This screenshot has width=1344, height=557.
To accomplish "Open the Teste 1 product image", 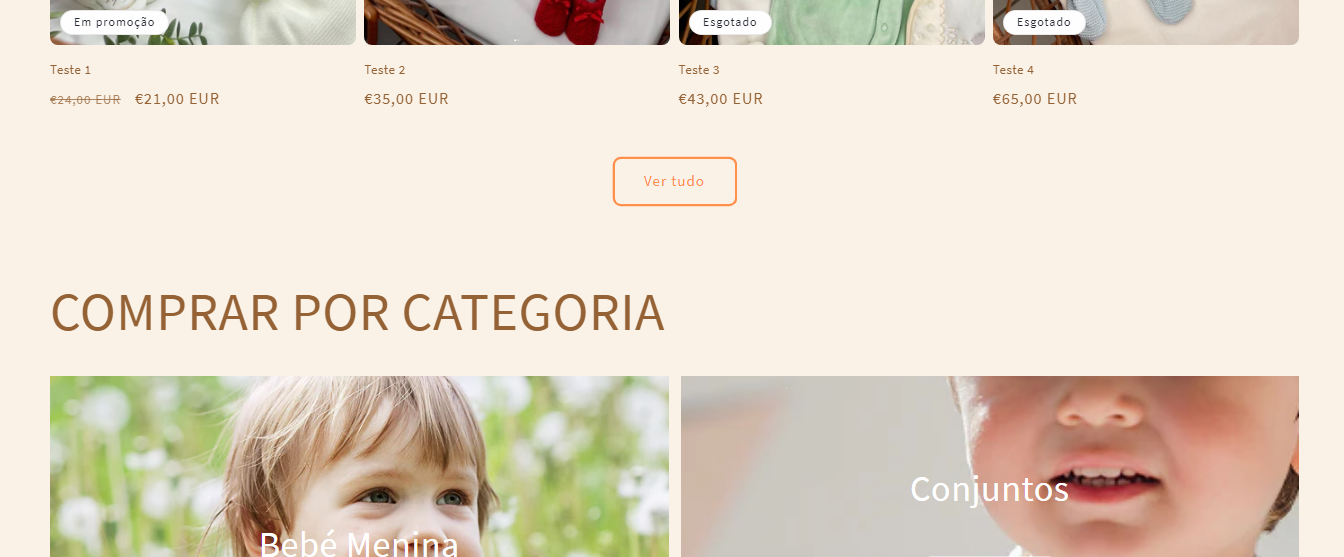I will [203, 22].
